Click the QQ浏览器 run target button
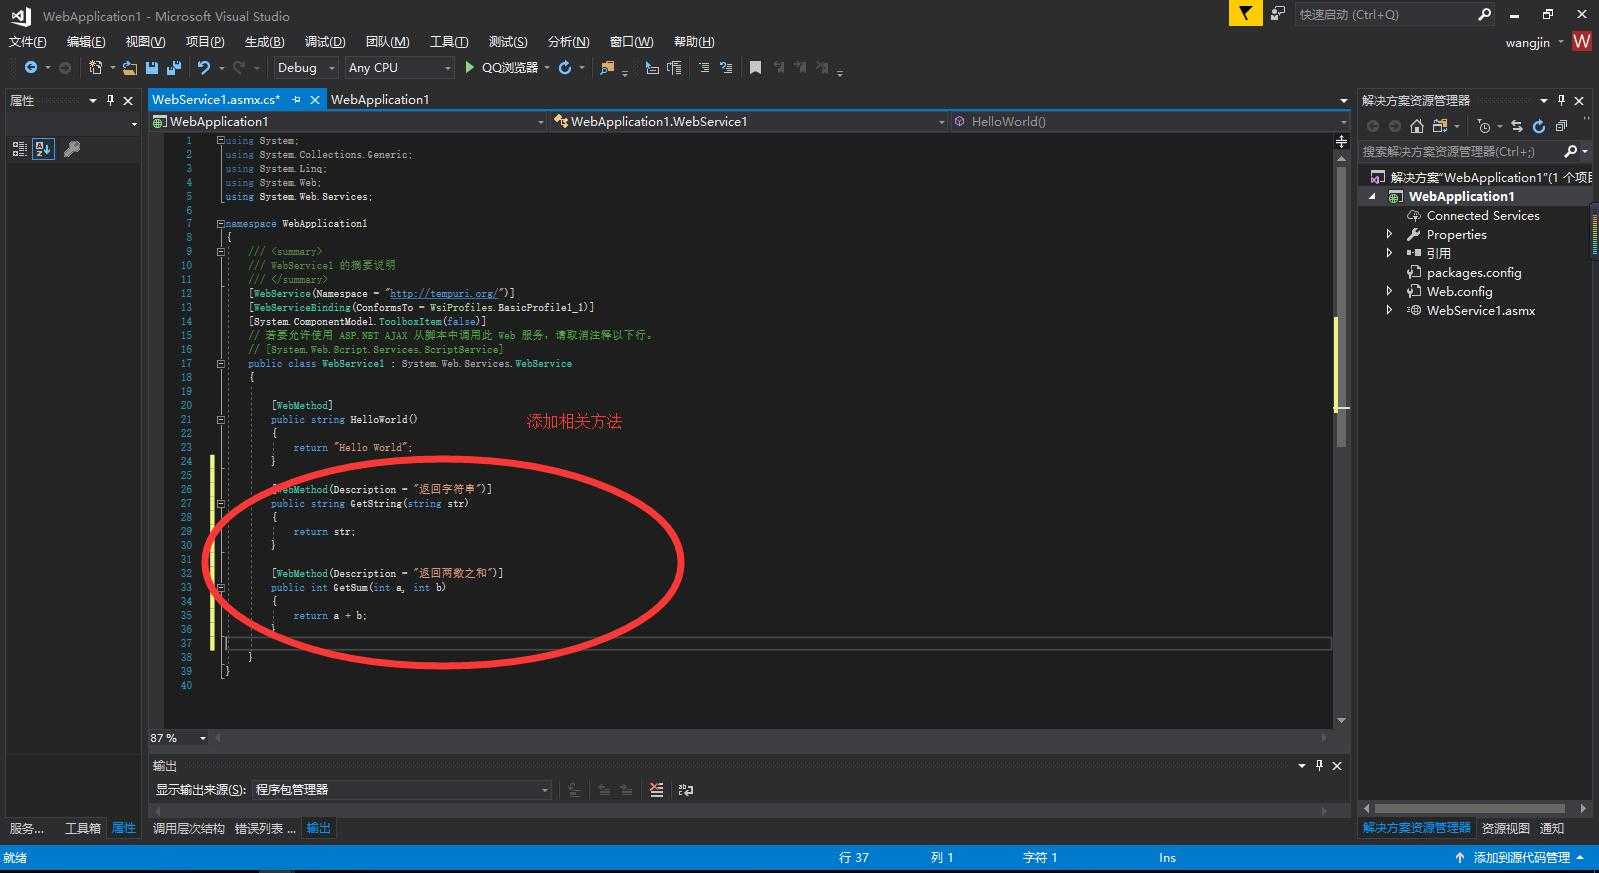1599x873 pixels. click(x=509, y=67)
